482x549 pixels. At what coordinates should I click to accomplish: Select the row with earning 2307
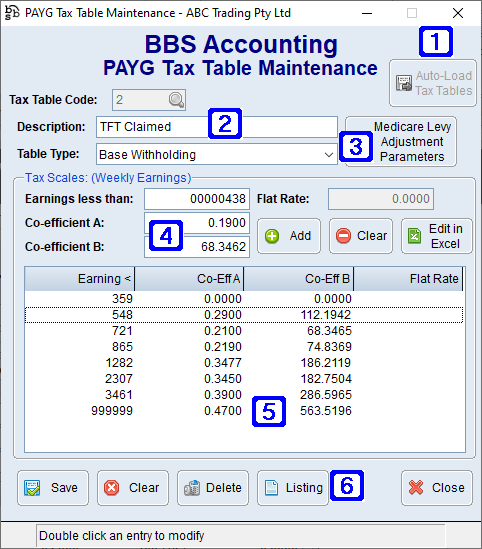(244, 379)
